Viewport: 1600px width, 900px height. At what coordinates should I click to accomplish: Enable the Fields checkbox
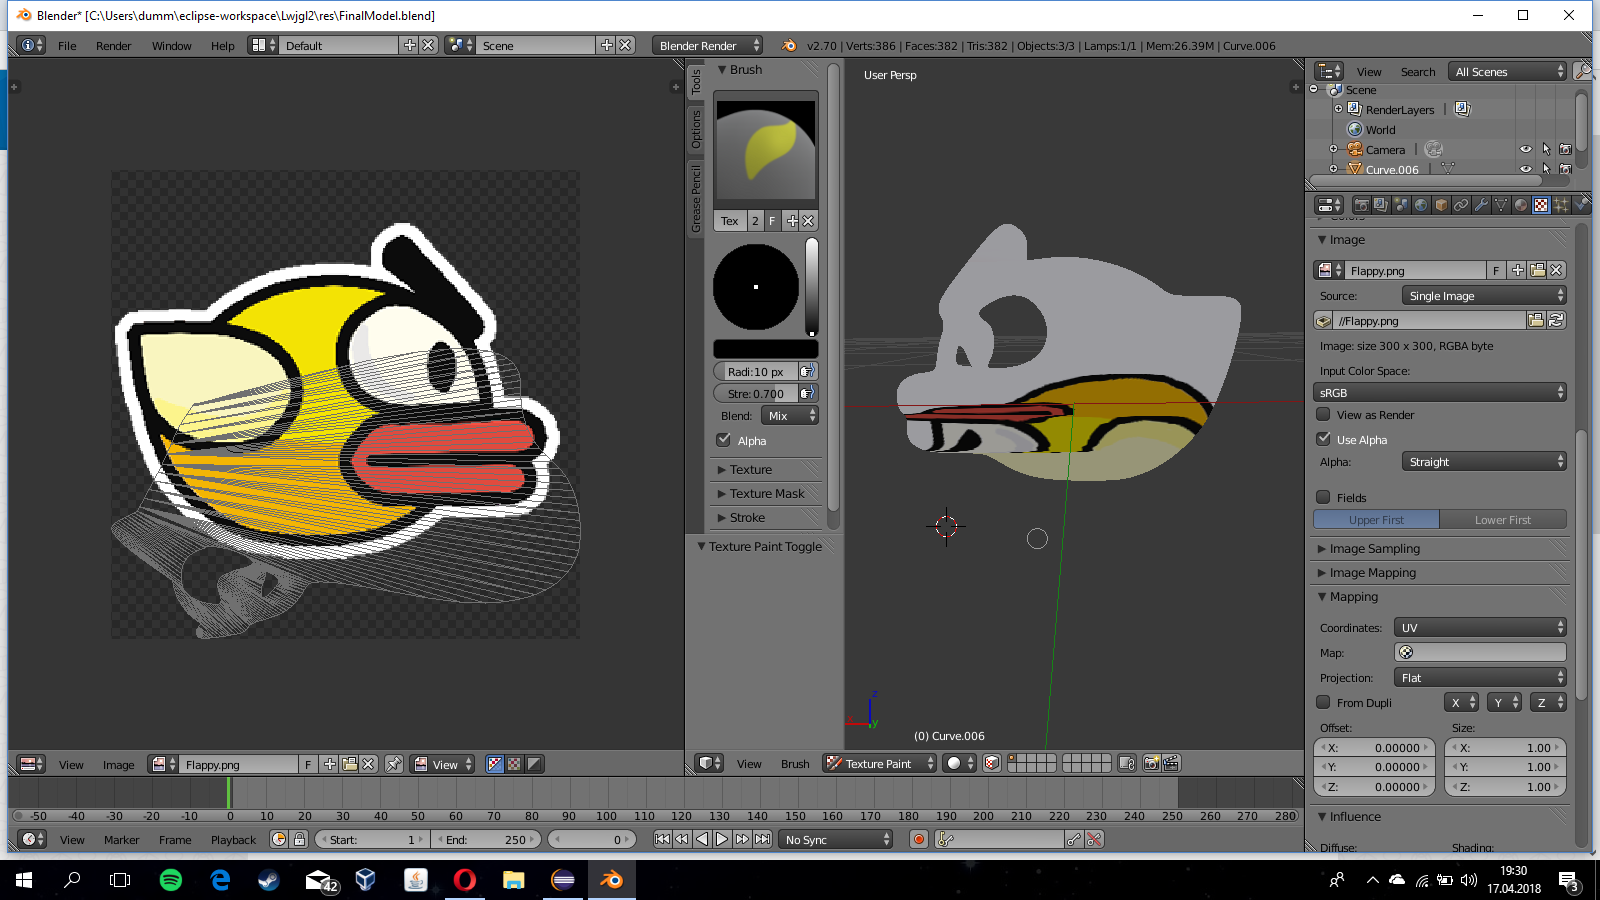pos(1324,497)
